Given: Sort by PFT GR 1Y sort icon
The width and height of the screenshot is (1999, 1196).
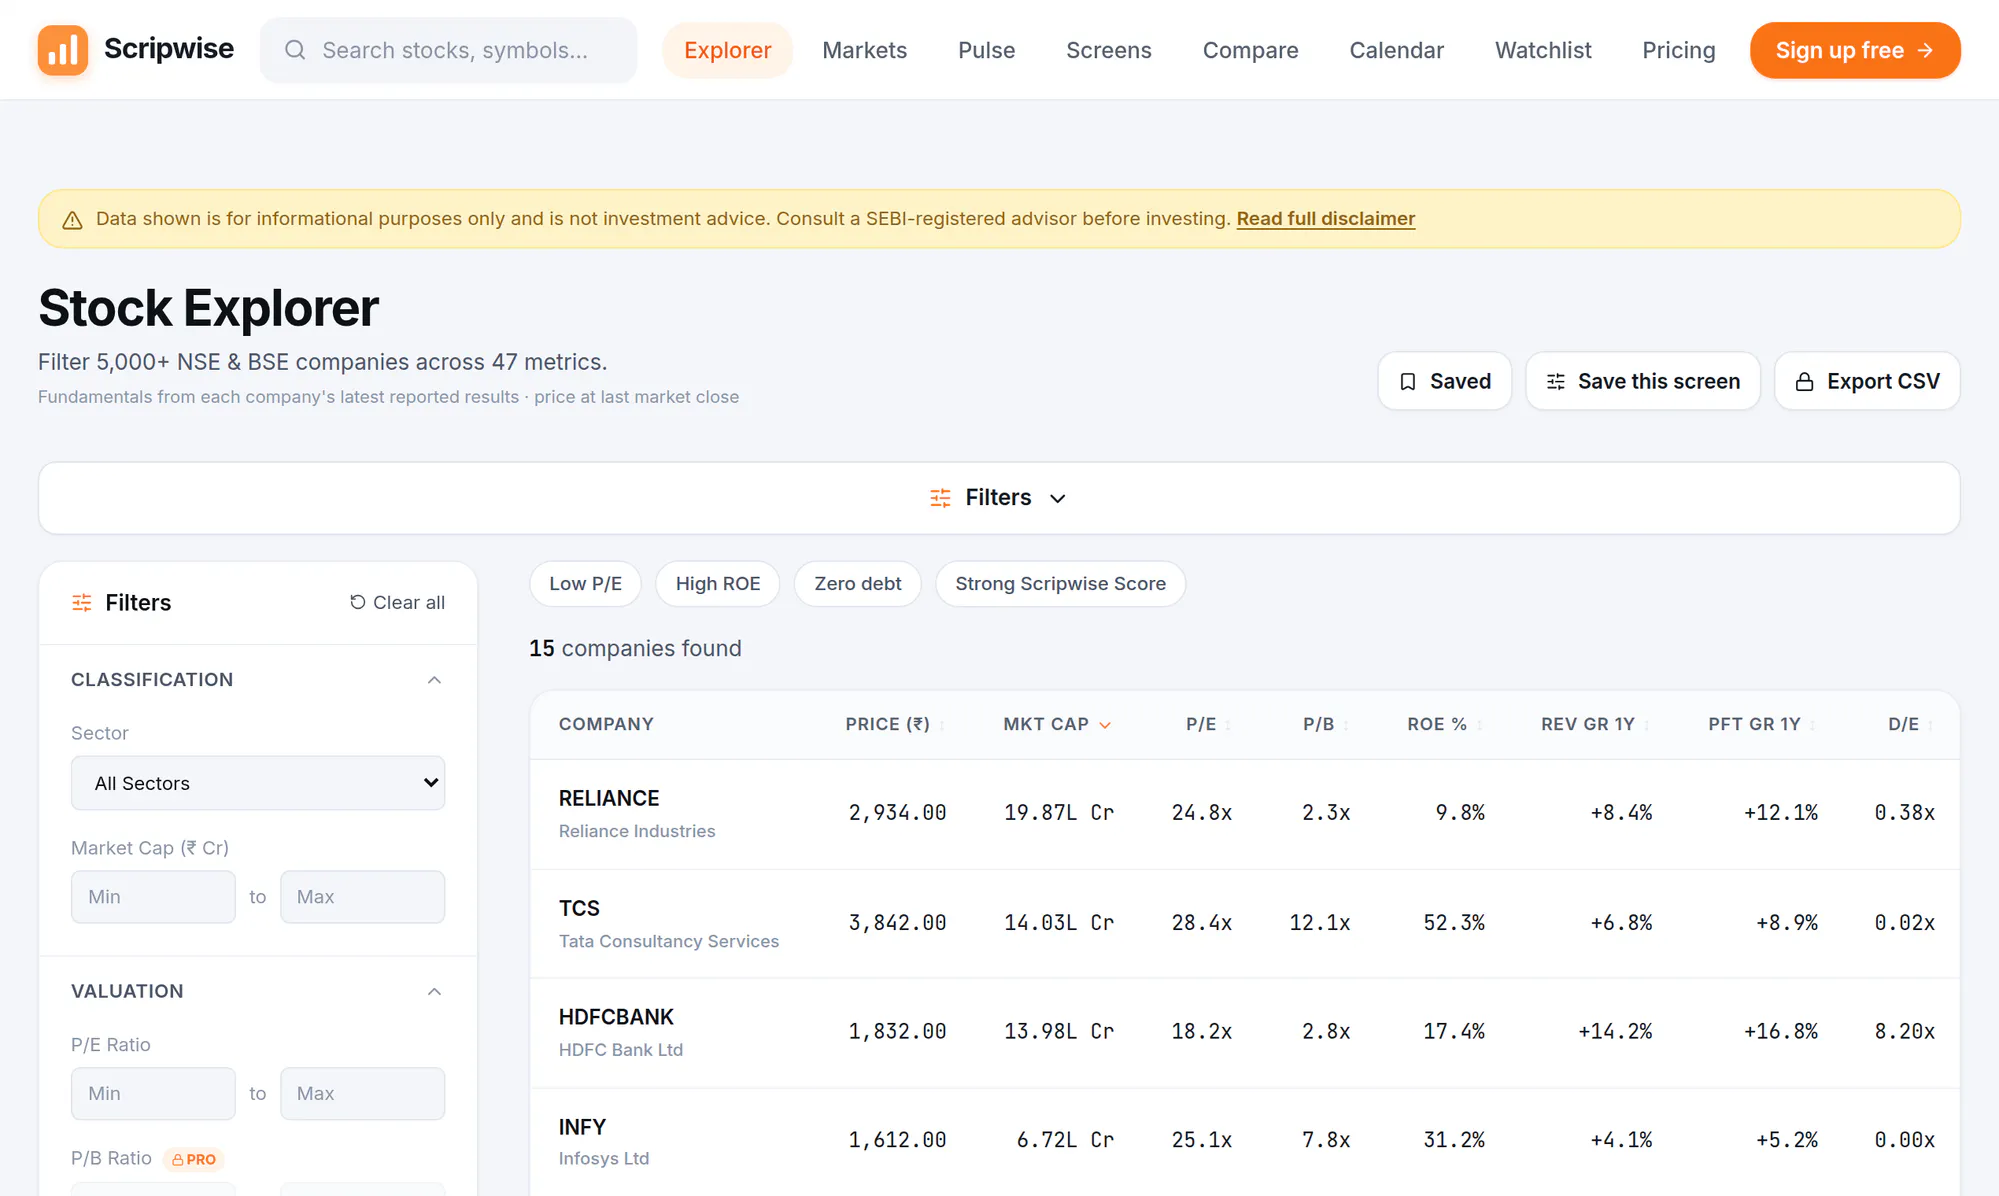Looking at the screenshot, I should tap(1812, 725).
